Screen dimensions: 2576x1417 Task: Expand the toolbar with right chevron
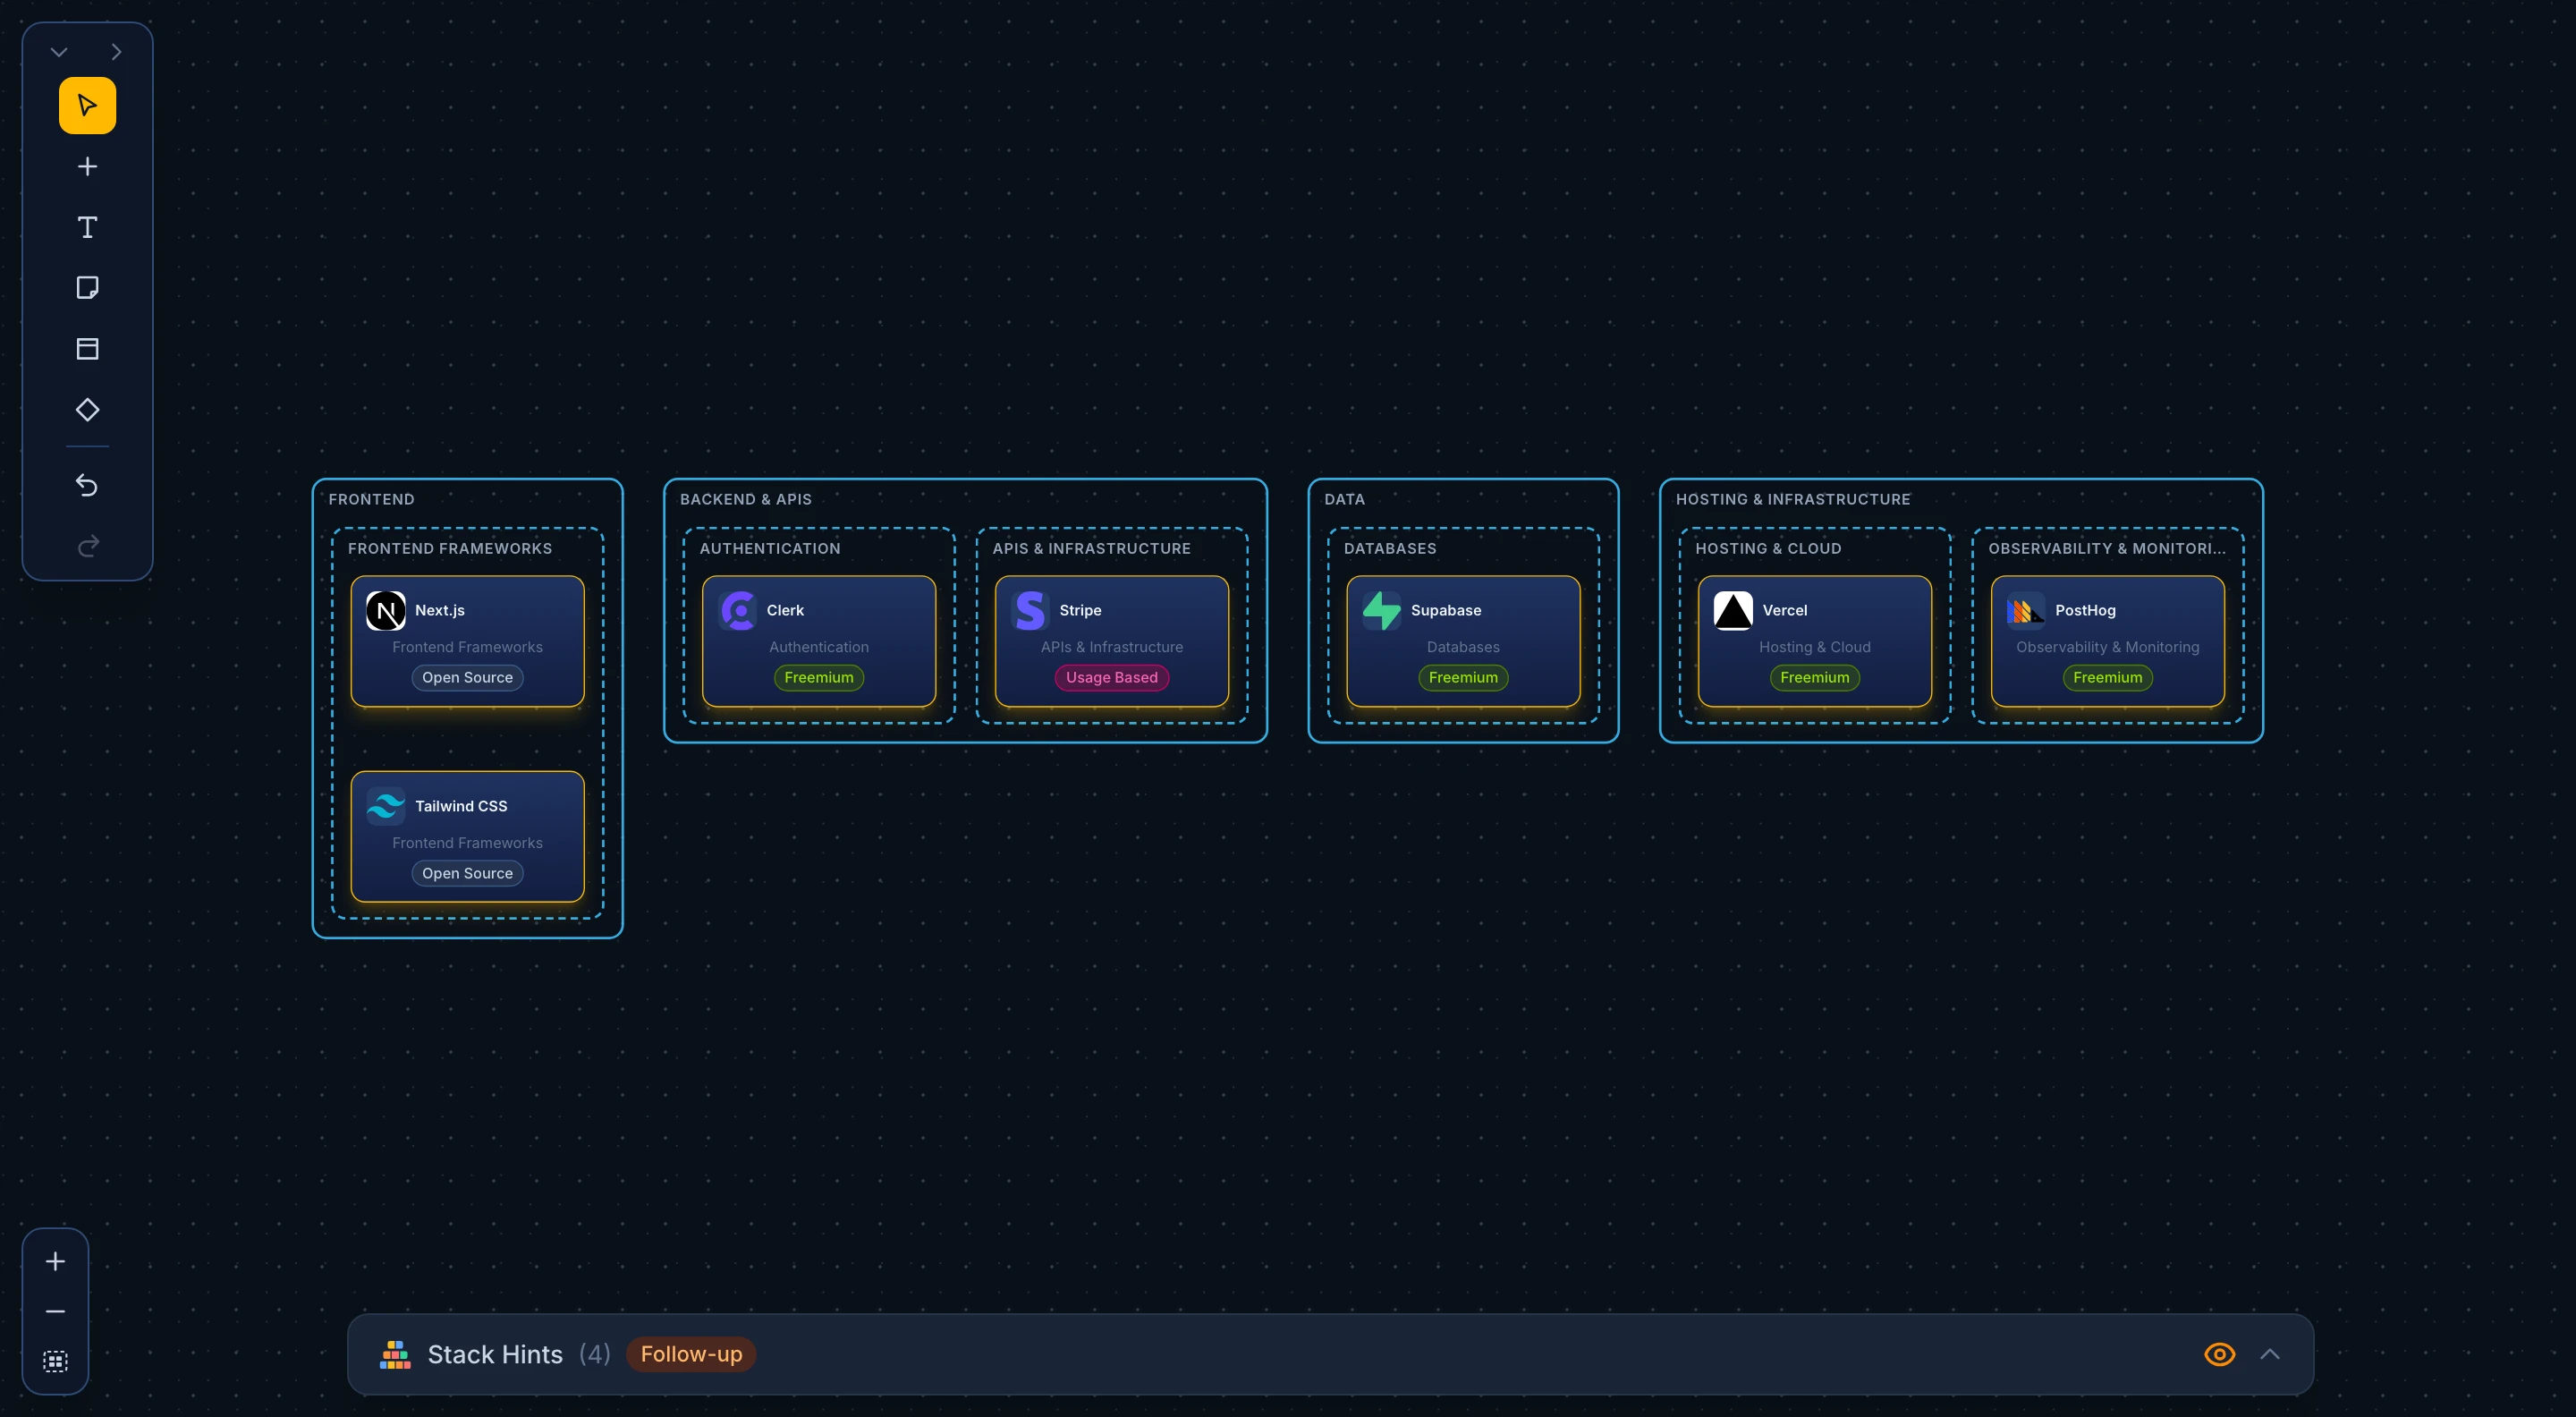(x=116, y=52)
